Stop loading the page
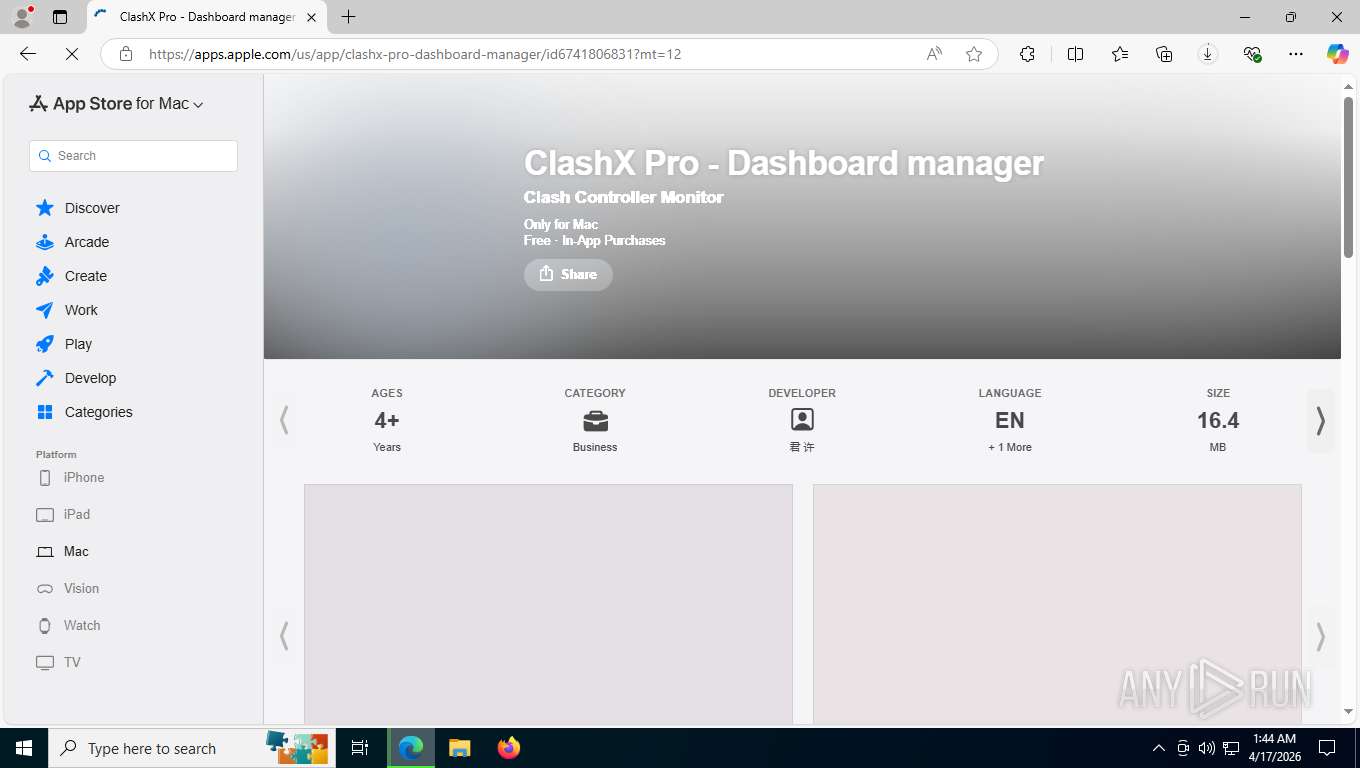This screenshot has height=768, width=1360. pos(72,54)
